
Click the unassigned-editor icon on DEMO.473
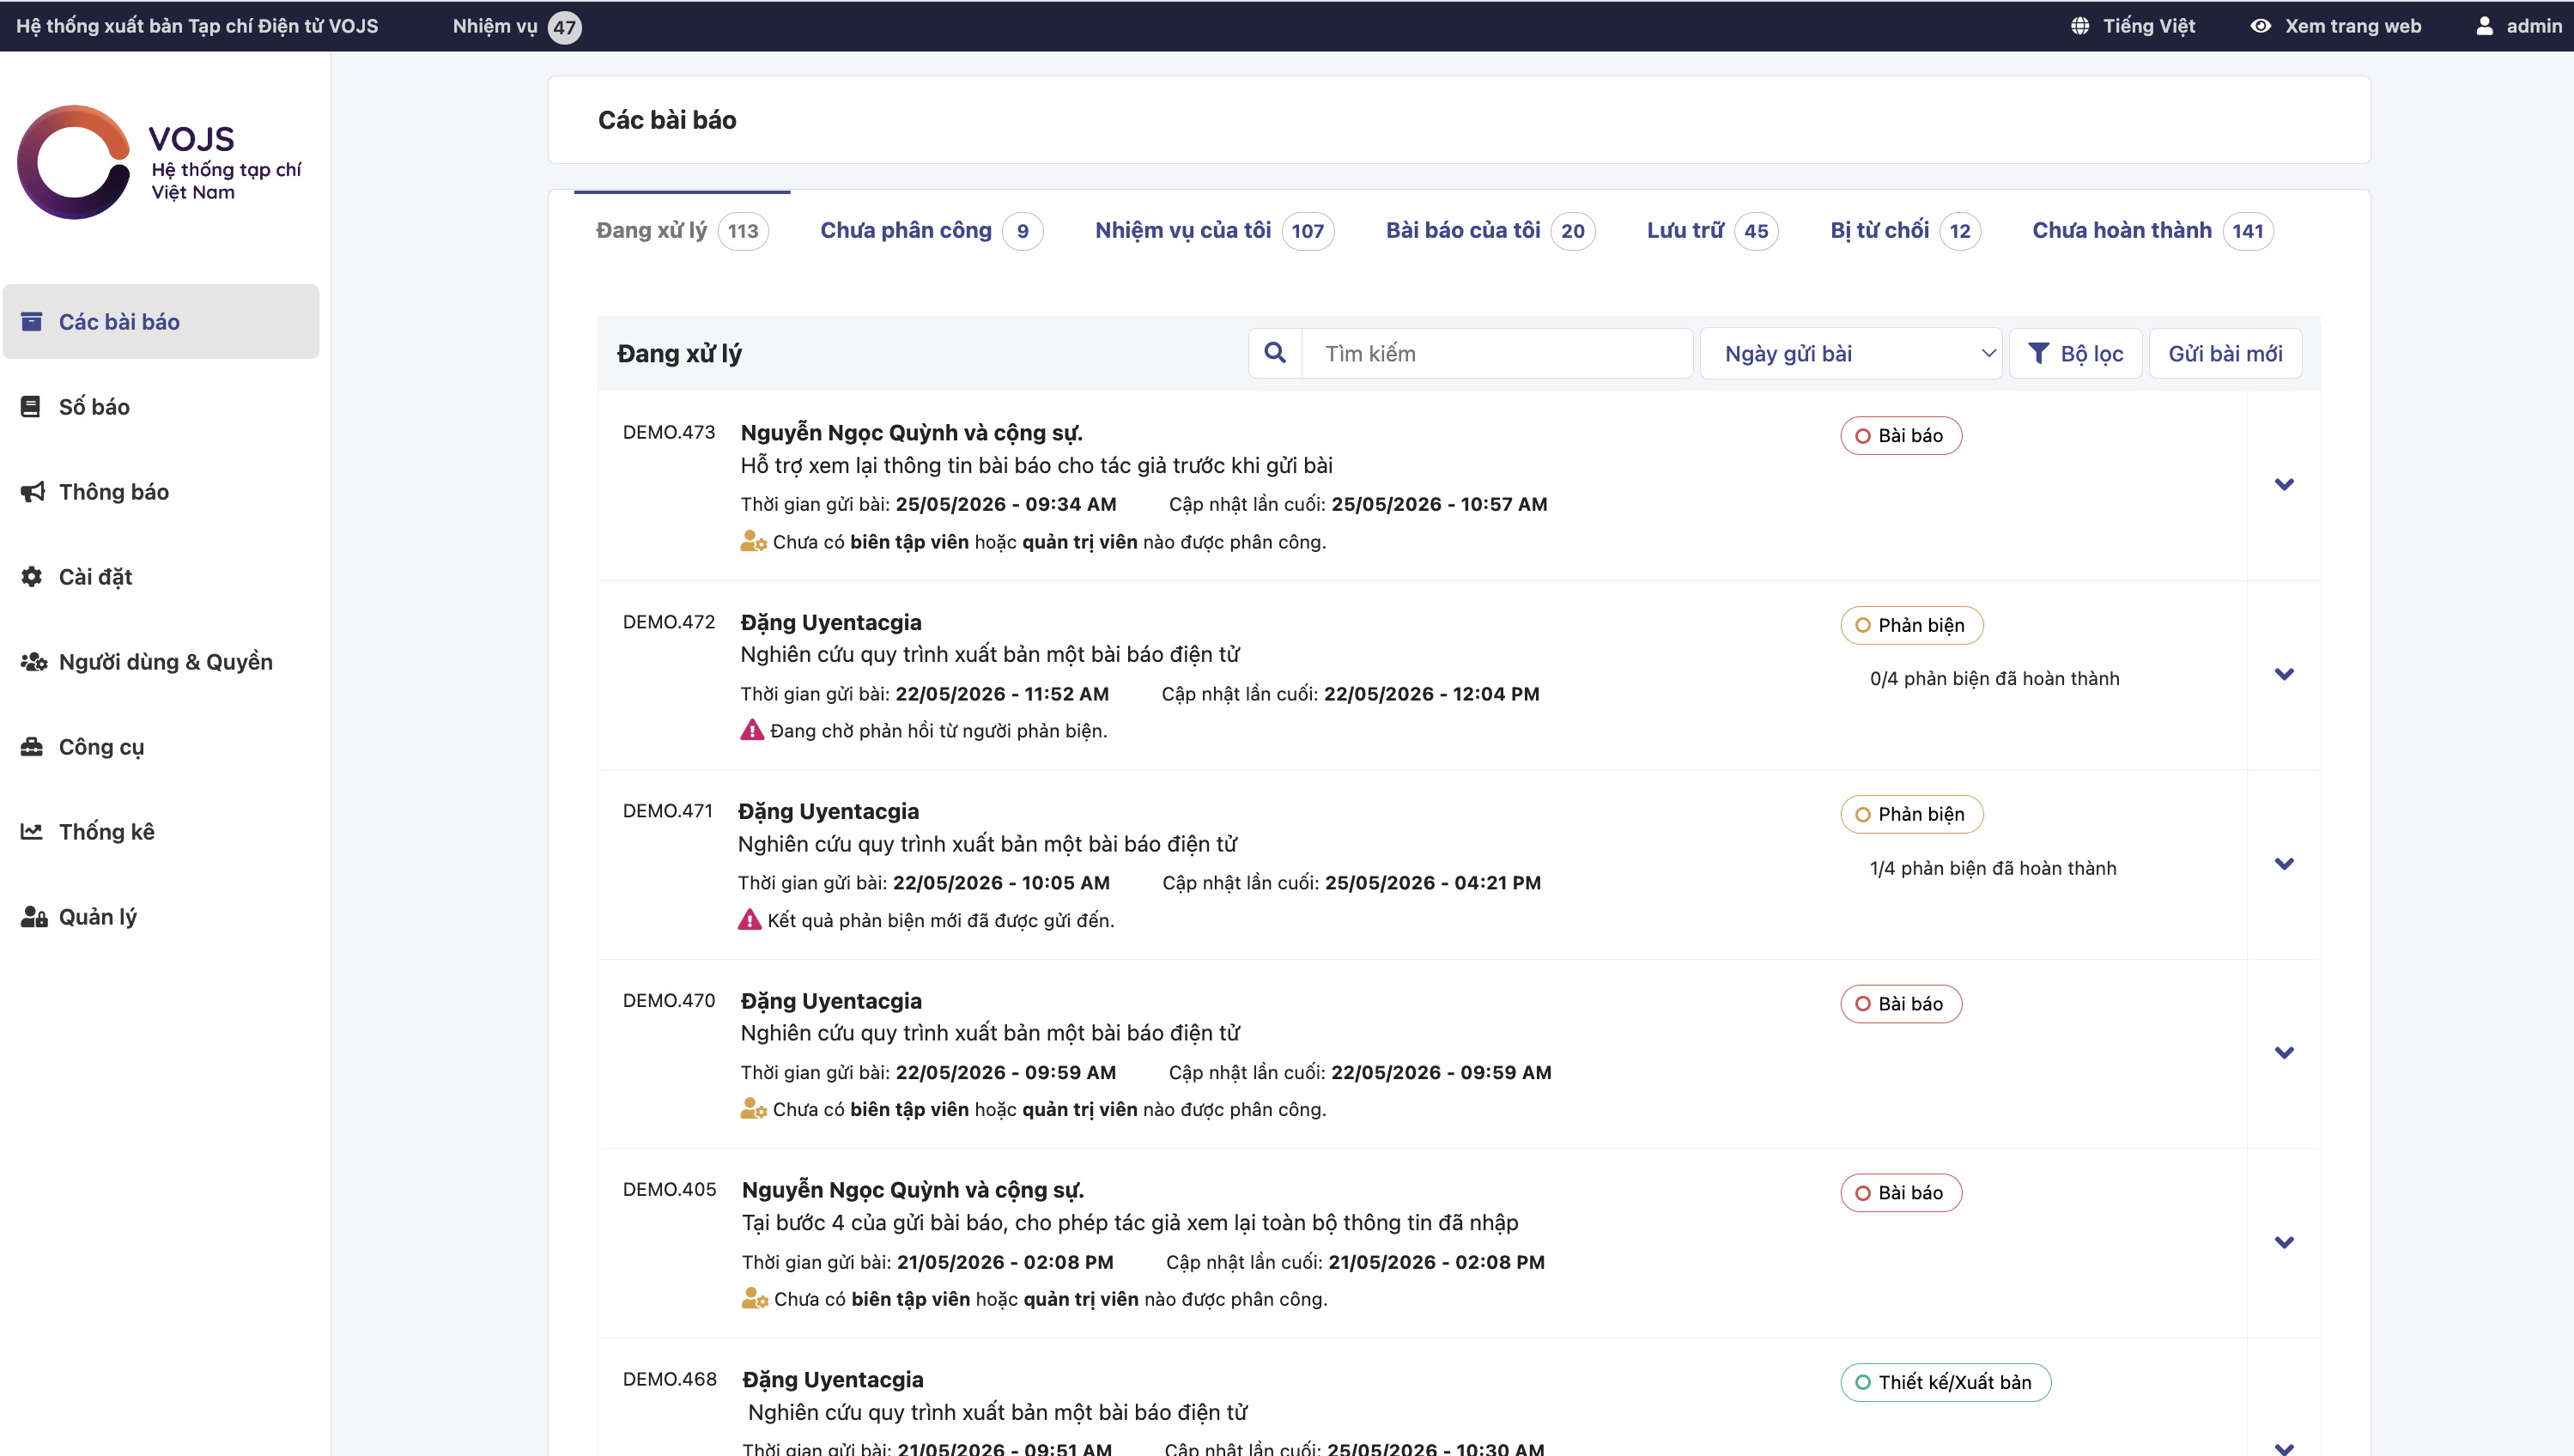(x=753, y=541)
